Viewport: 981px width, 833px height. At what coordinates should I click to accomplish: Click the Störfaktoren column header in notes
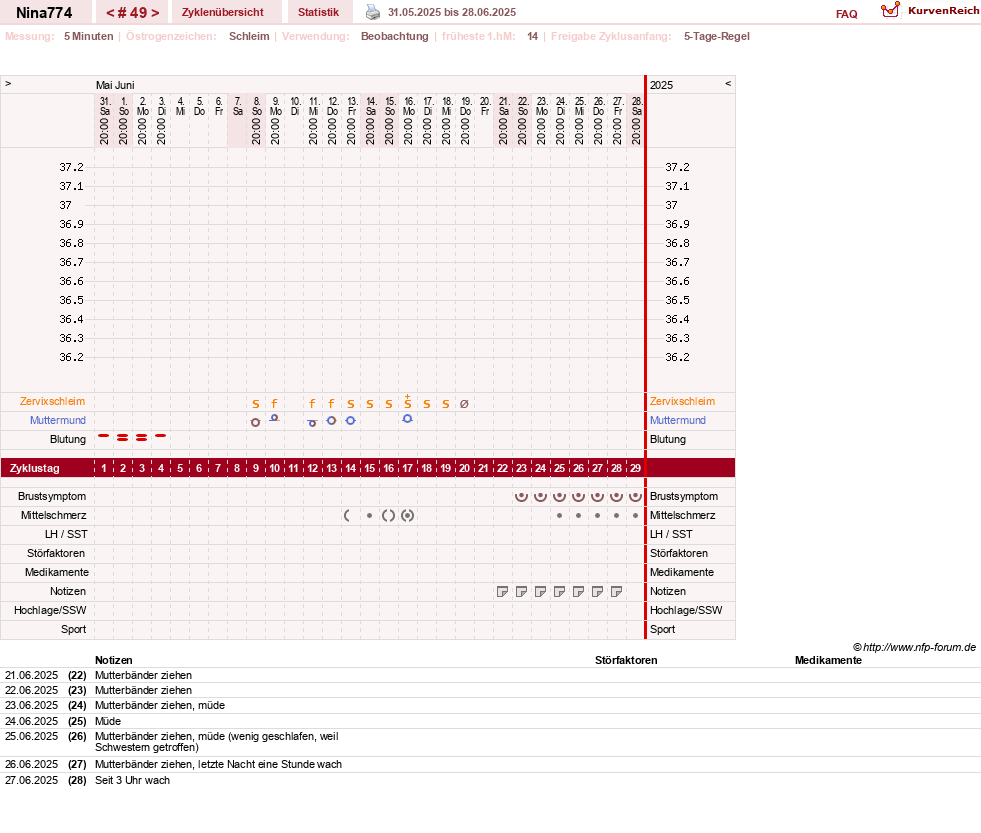coord(626,660)
